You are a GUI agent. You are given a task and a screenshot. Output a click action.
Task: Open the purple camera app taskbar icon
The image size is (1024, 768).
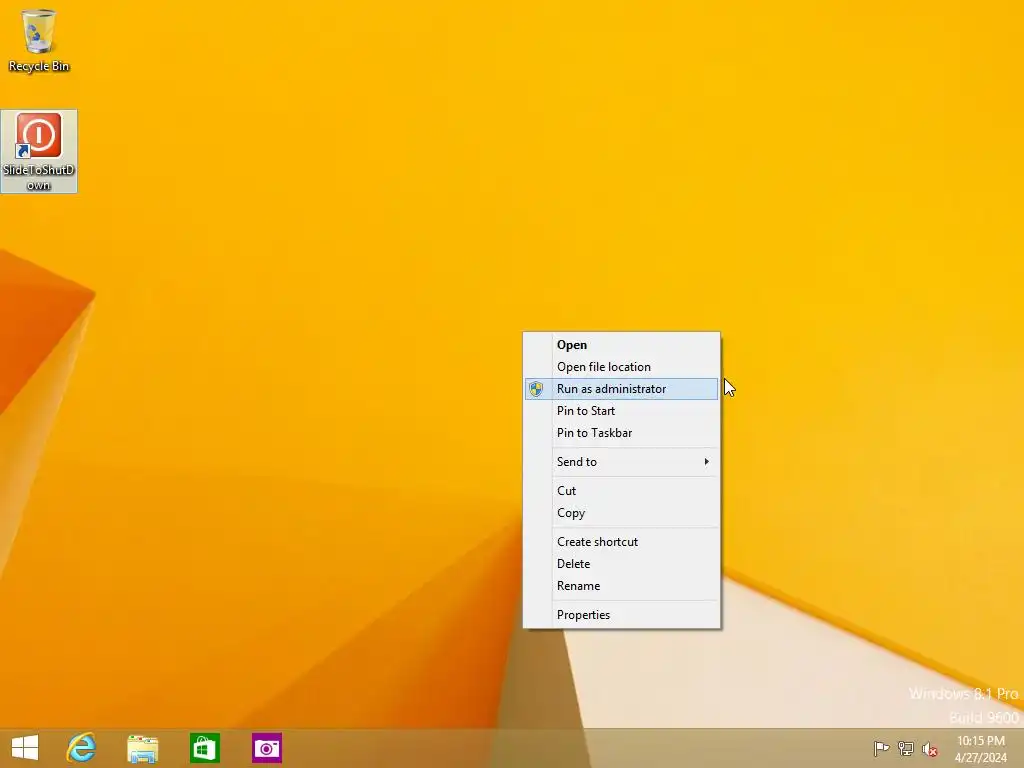coord(266,748)
